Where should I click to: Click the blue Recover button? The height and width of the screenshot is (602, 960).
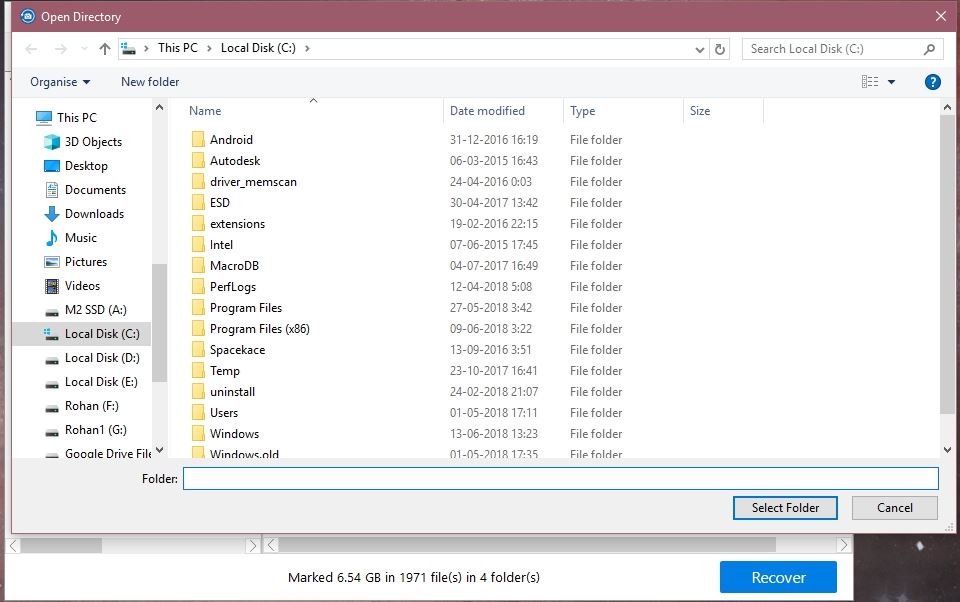coord(778,577)
